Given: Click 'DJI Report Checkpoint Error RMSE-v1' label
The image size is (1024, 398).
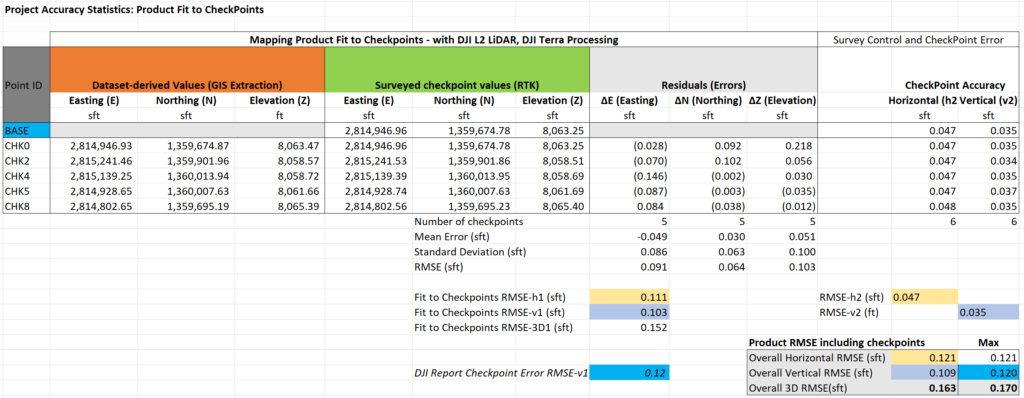Looking at the screenshot, I should click(x=502, y=373).
